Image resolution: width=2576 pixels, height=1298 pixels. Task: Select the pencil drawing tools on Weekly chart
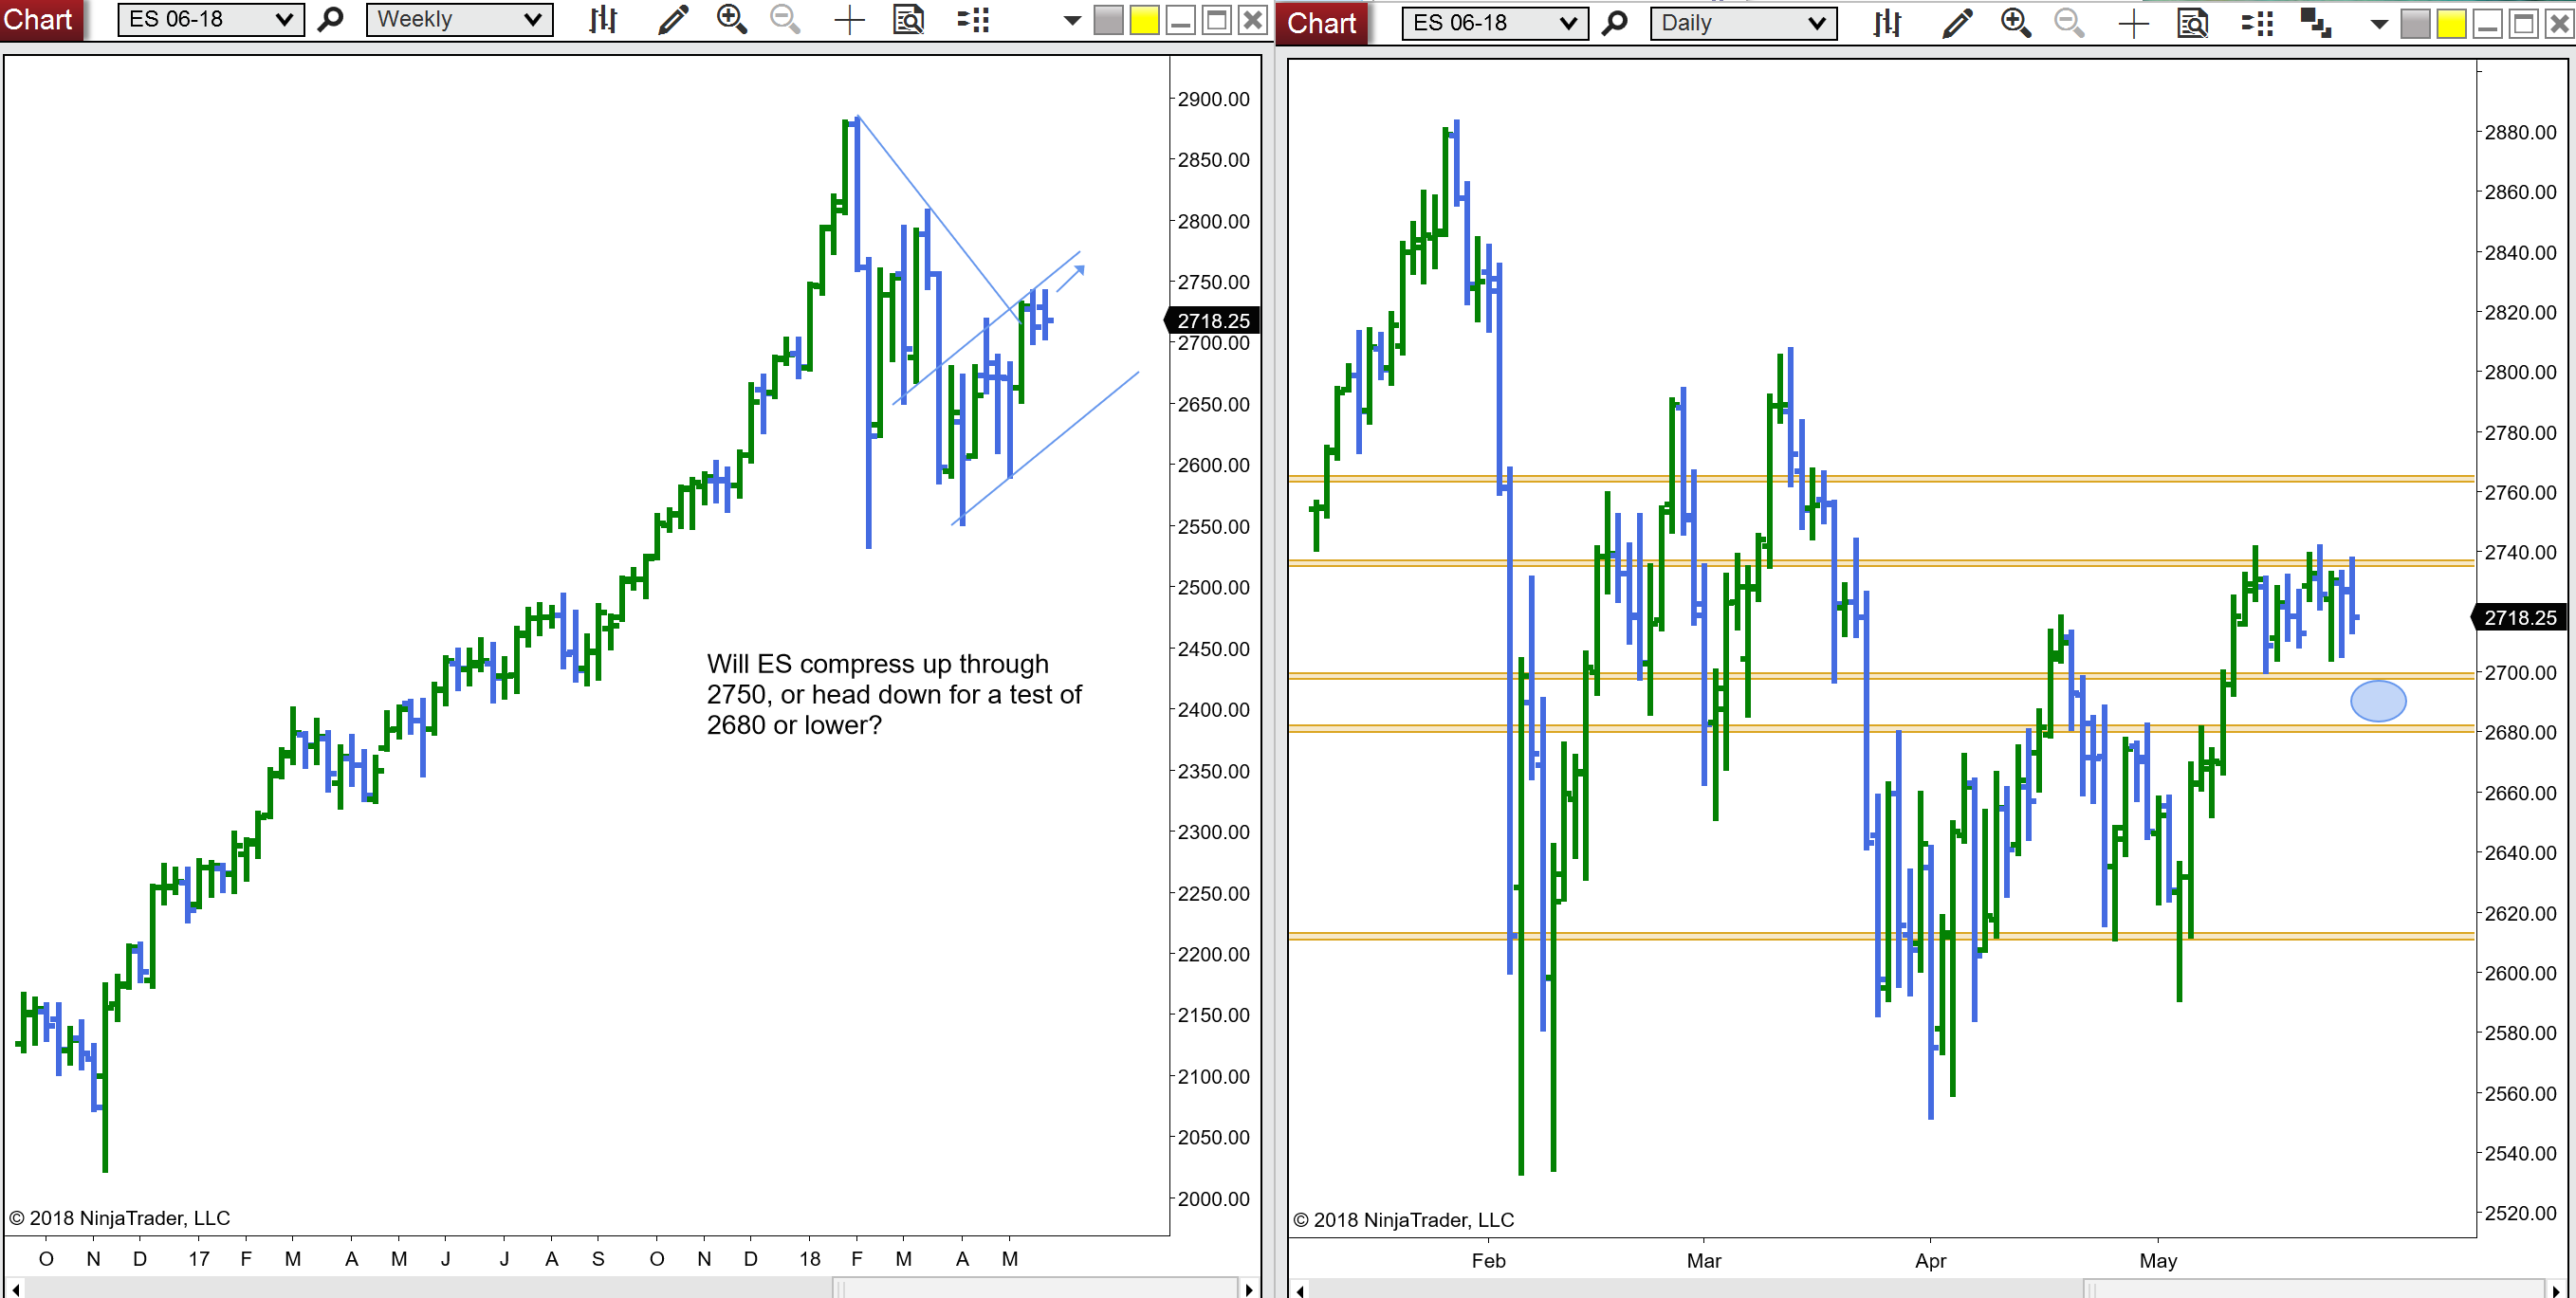click(x=673, y=19)
